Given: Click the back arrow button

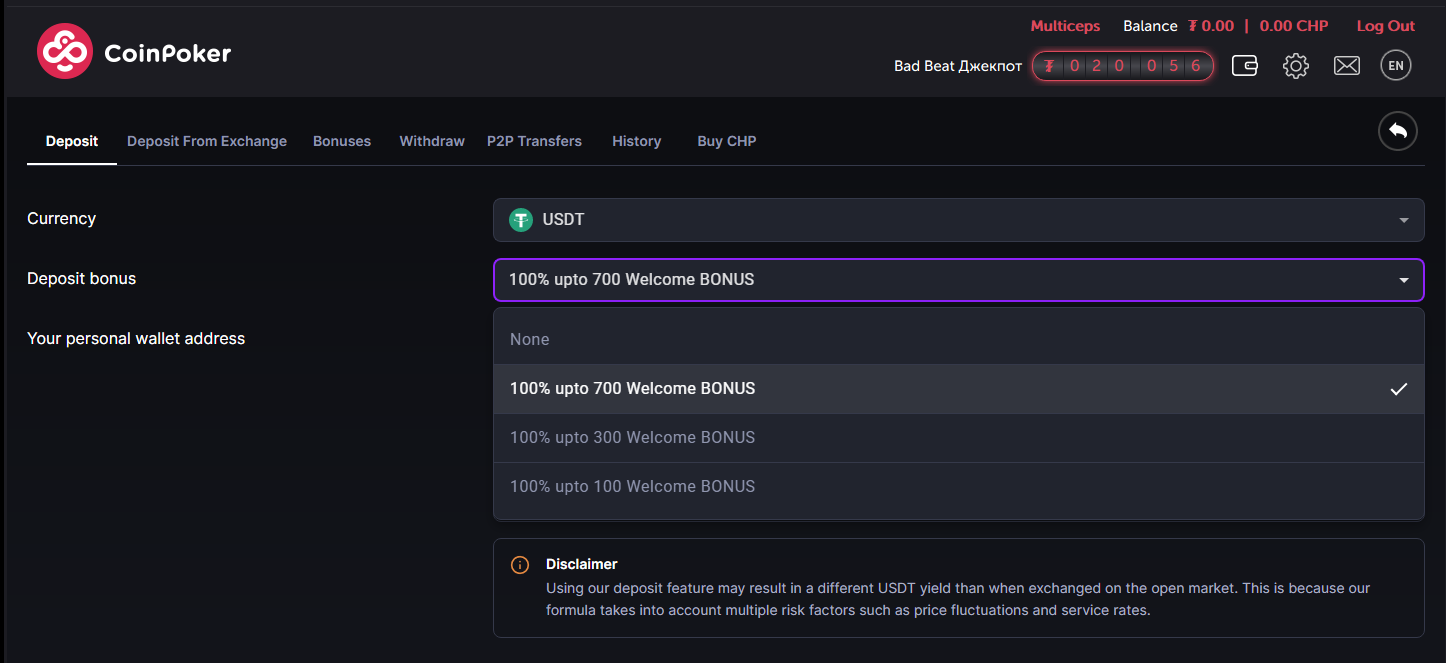Looking at the screenshot, I should pos(1397,131).
